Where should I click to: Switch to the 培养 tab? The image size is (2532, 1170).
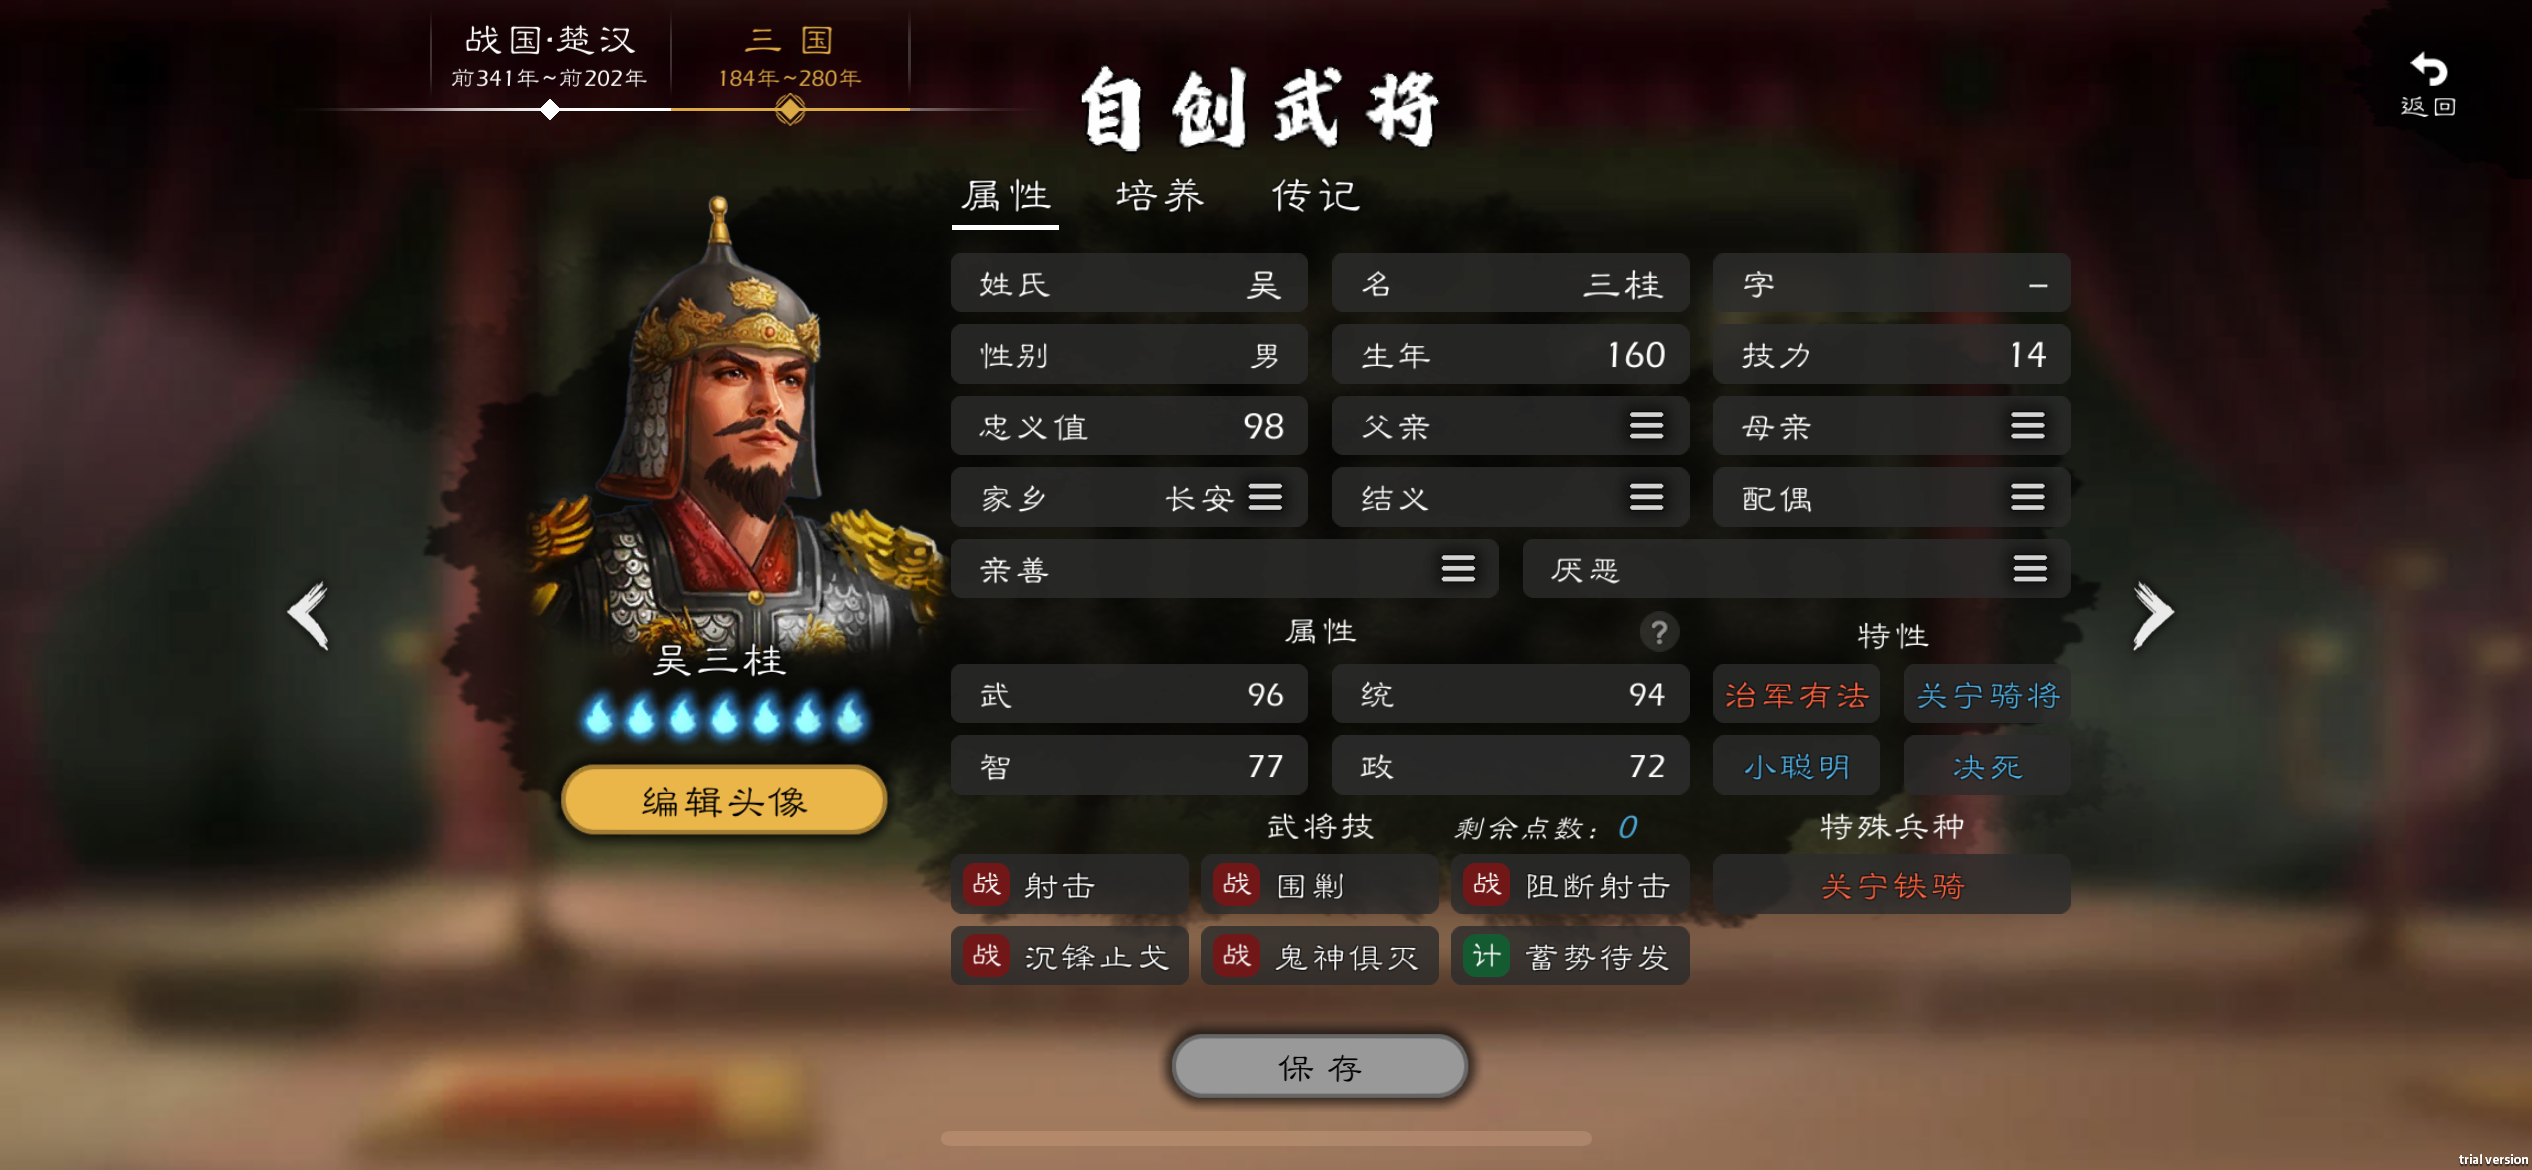click(1160, 196)
